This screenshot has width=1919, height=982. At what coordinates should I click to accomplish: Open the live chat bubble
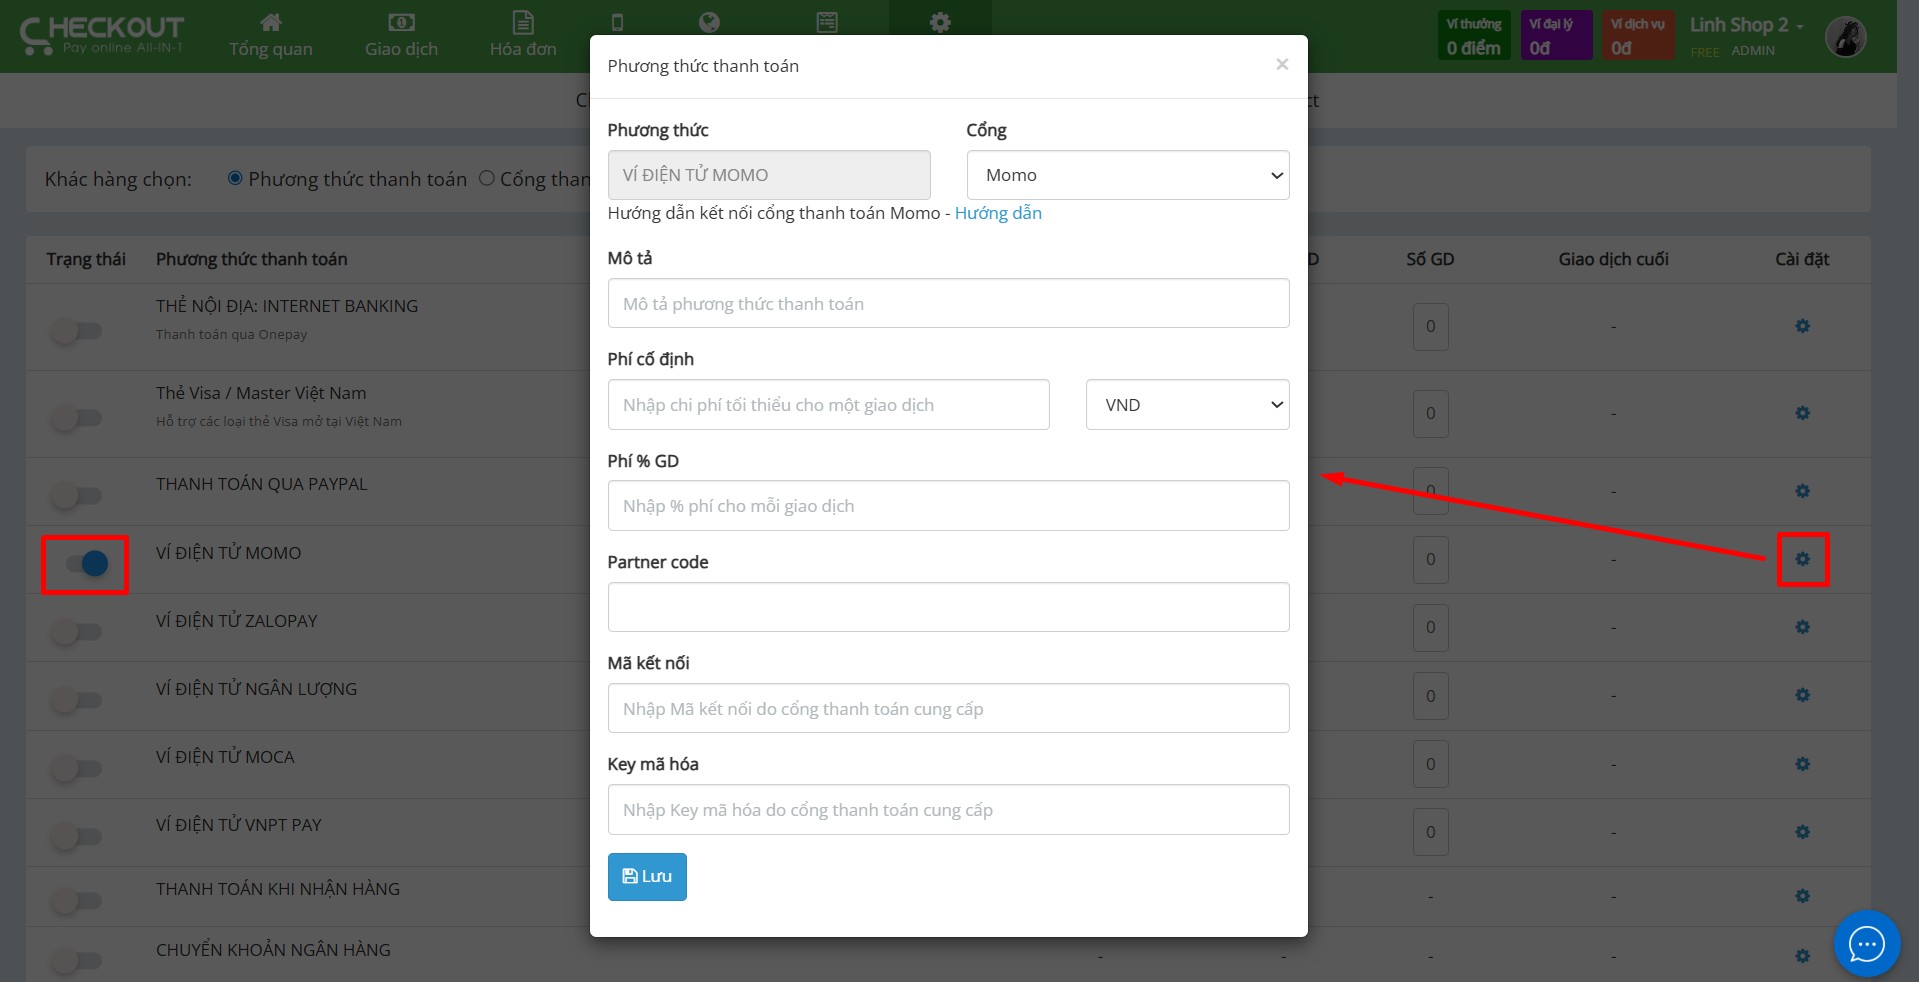pos(1866,943)
